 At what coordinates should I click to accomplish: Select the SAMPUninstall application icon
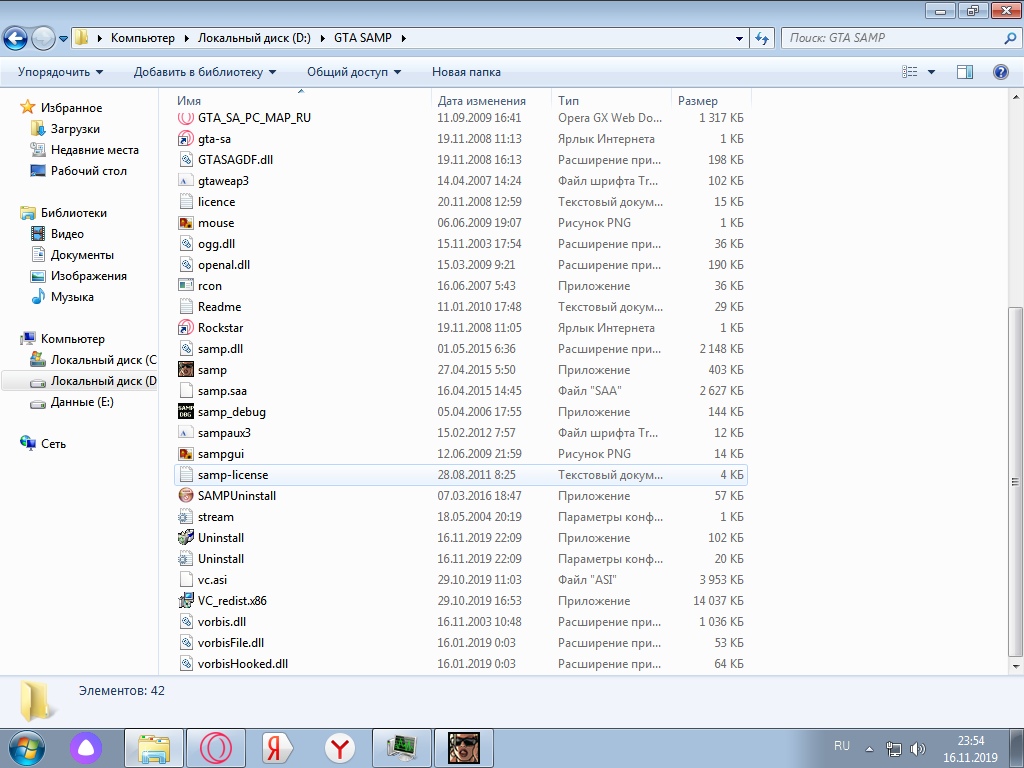click(186, 496)
